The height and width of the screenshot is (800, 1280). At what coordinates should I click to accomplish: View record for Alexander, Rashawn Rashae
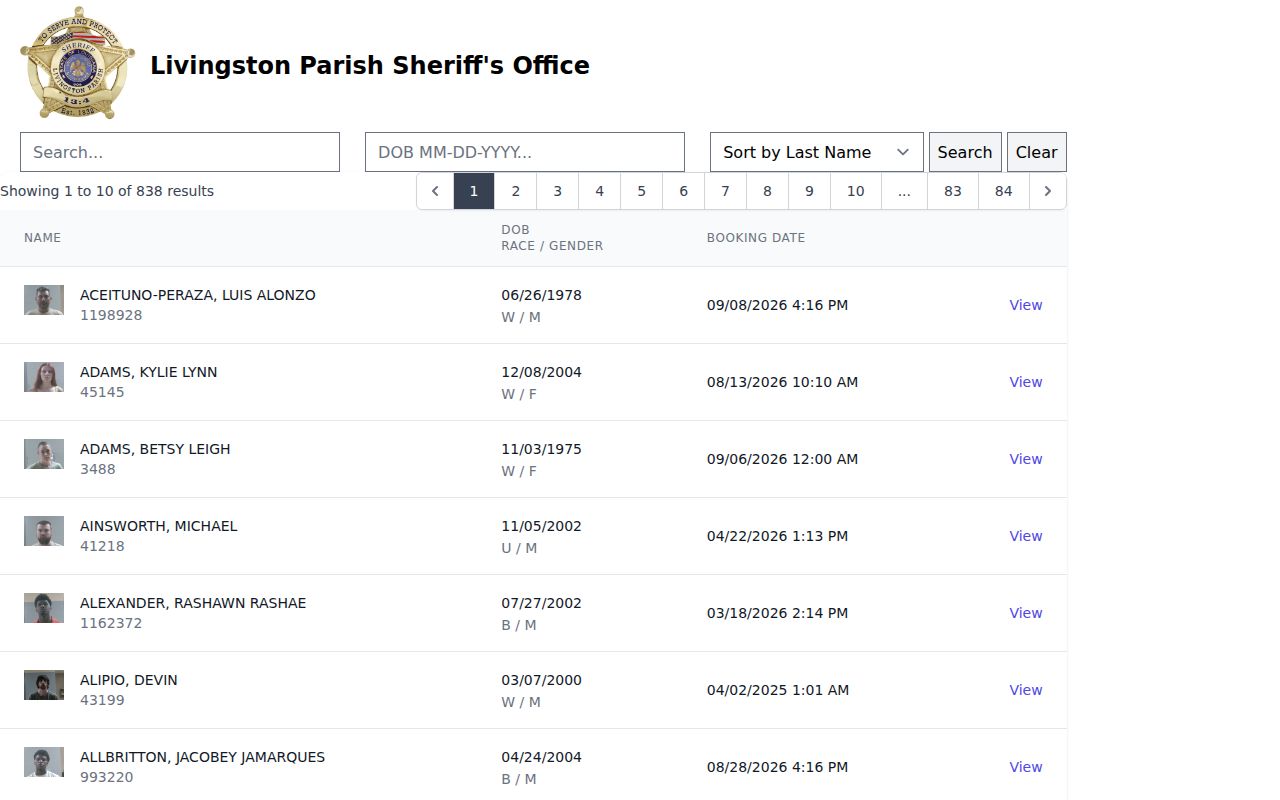tap(1026, 613)
